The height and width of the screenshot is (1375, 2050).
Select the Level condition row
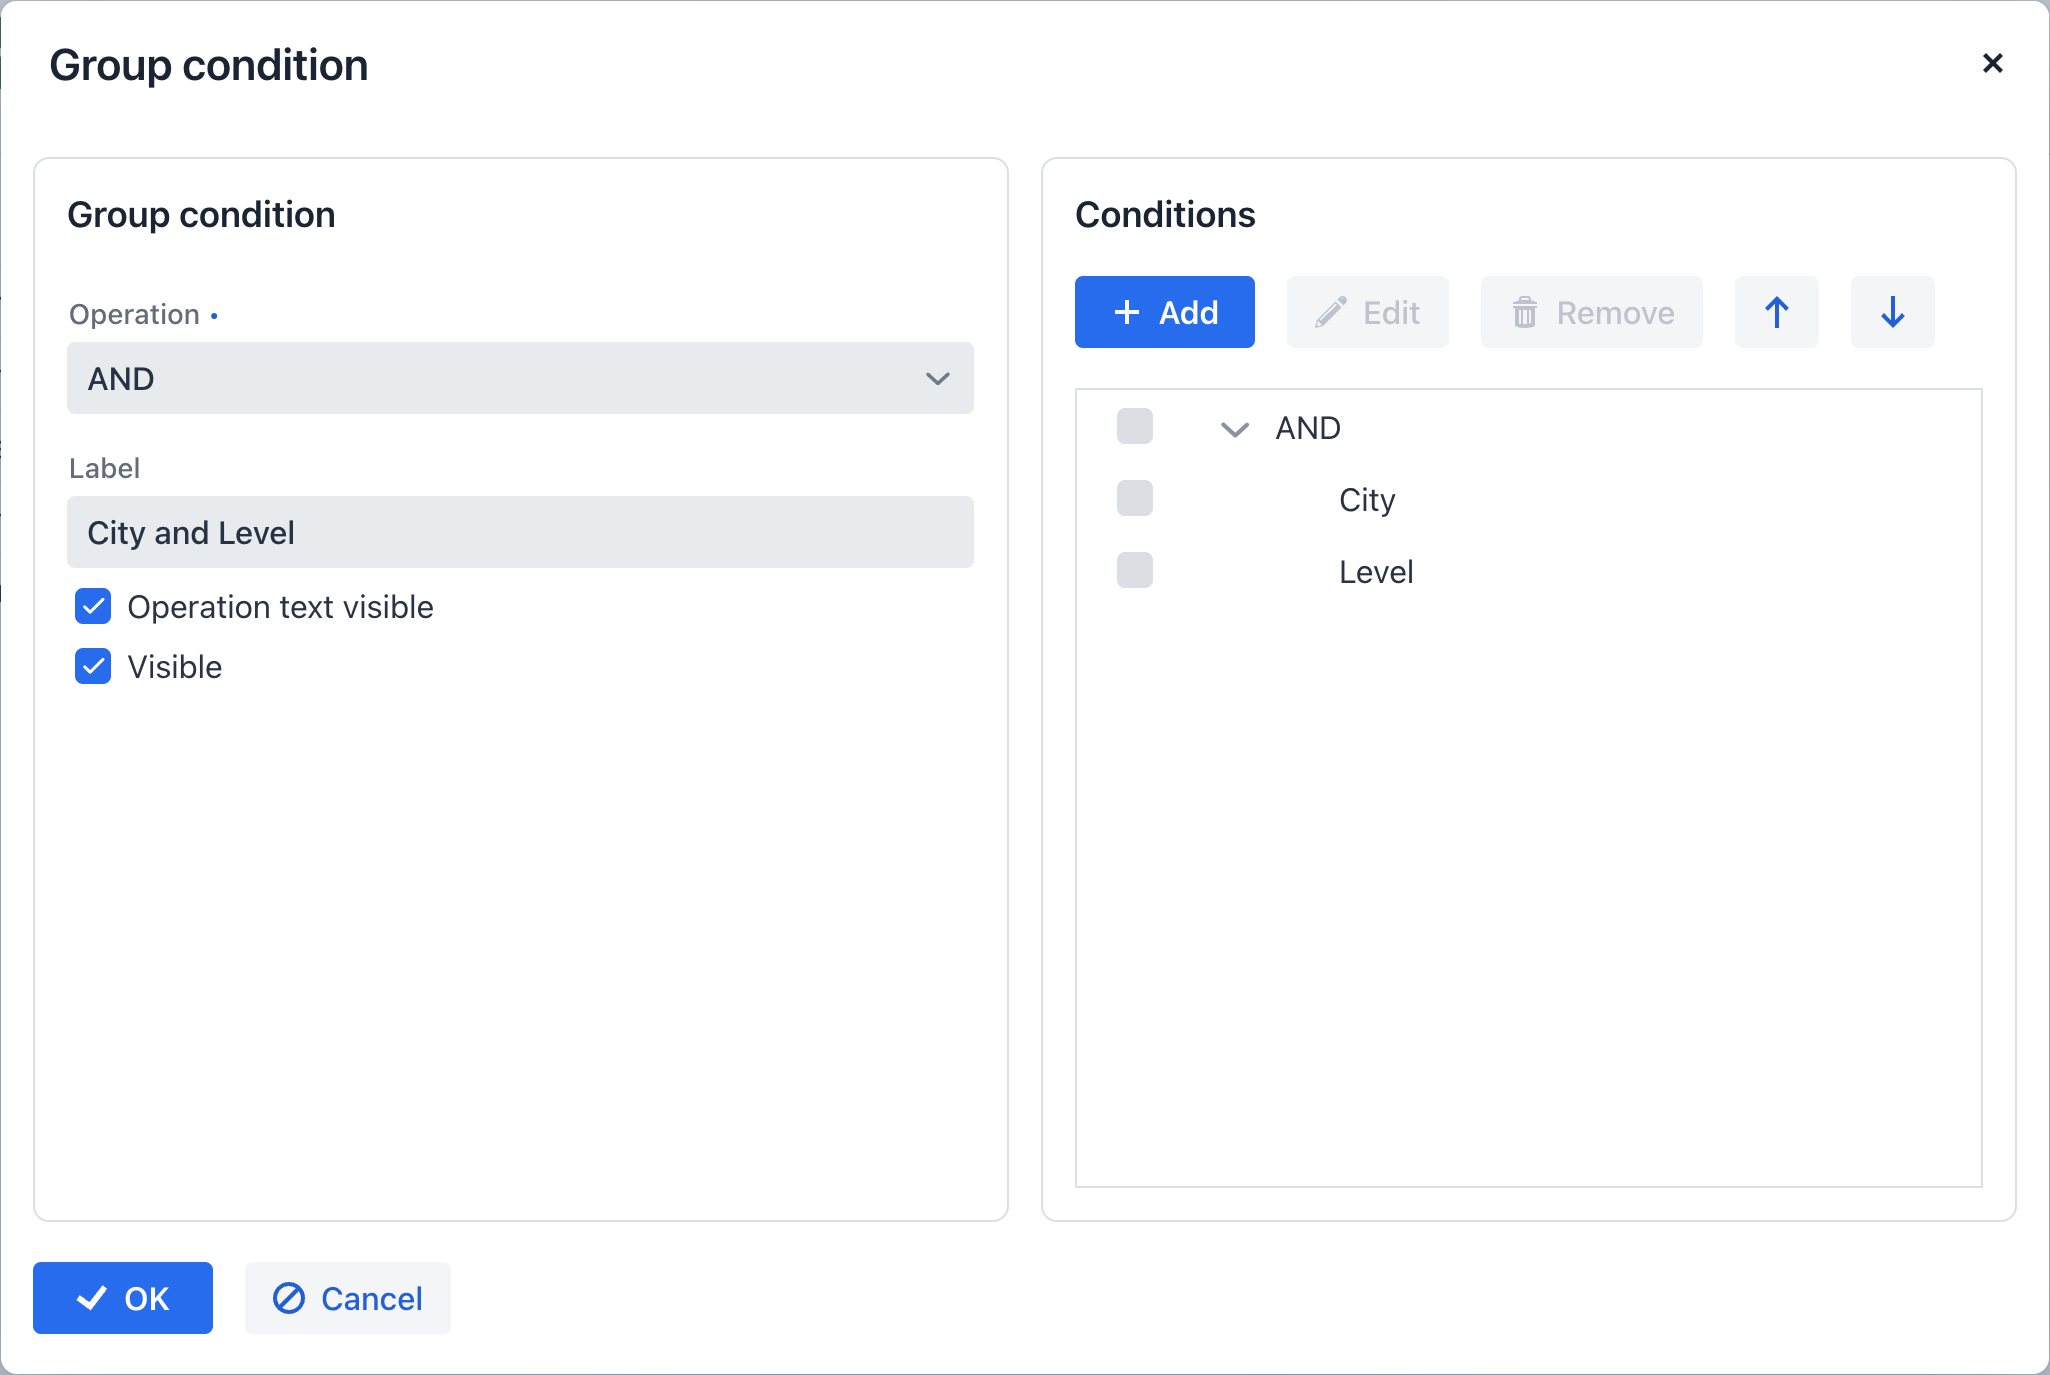coord(1375,571)
